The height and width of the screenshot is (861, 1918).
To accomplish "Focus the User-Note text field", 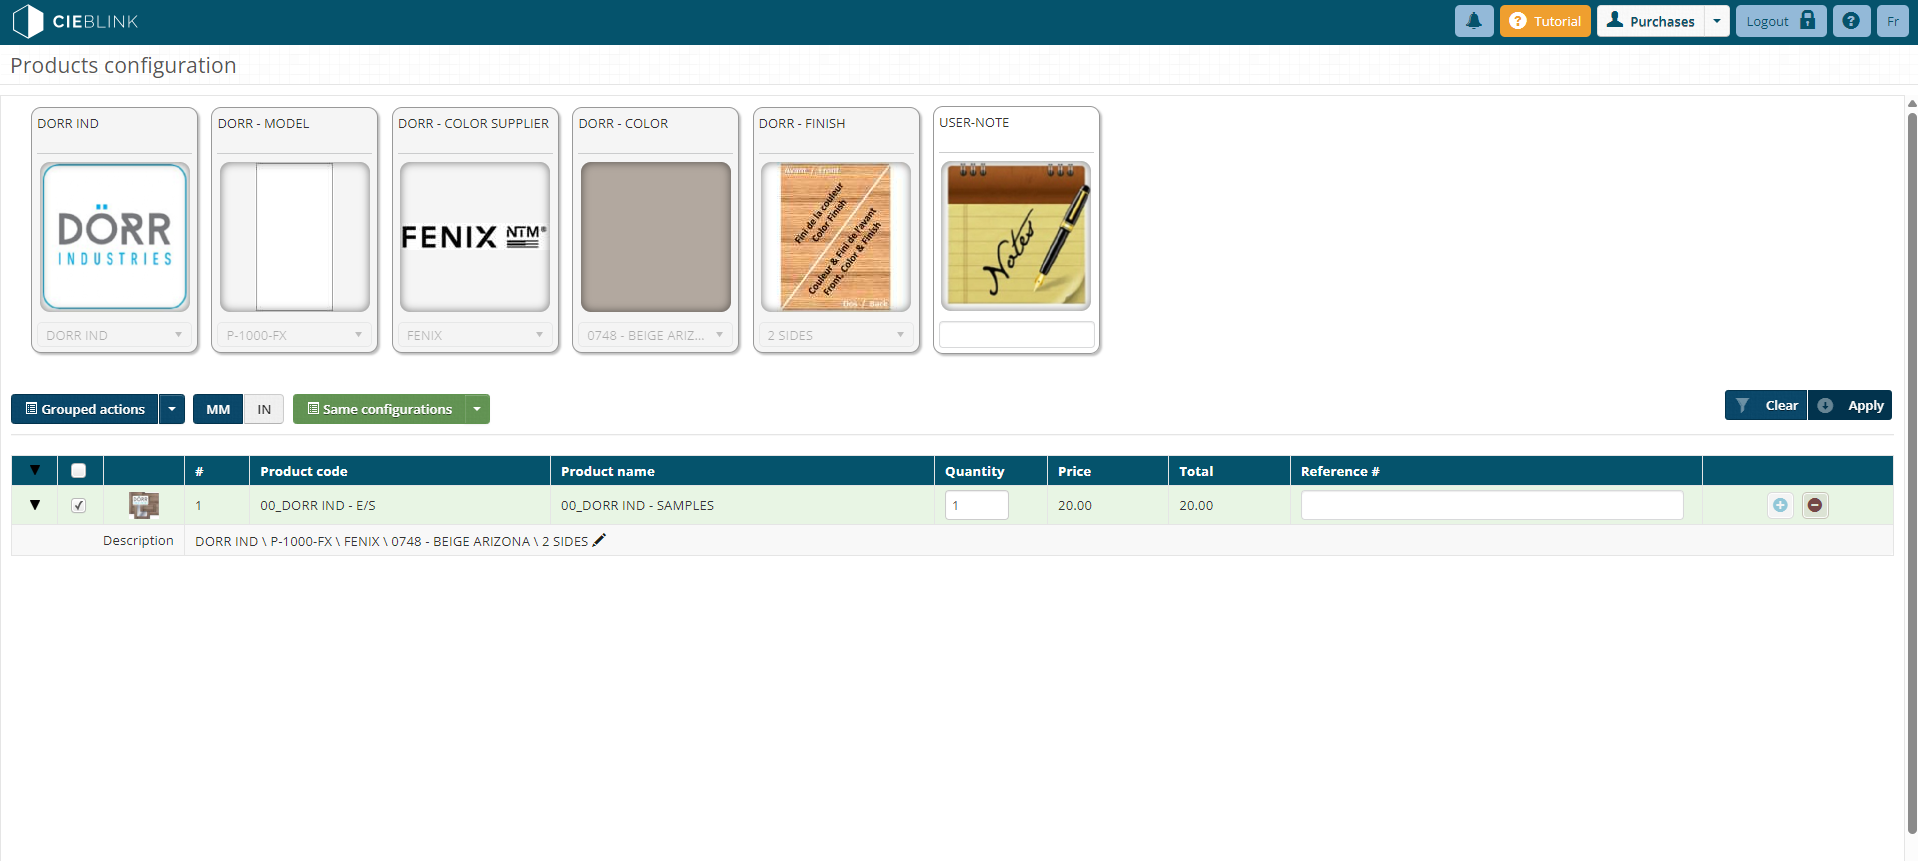I will coord(1017,334).
